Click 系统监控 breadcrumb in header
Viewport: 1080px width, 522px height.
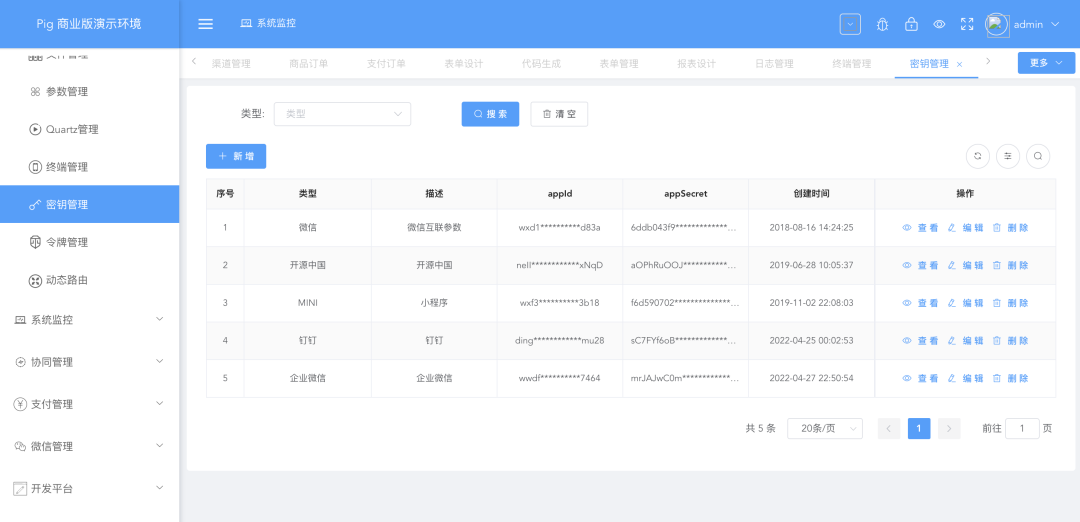coord(269,23)
